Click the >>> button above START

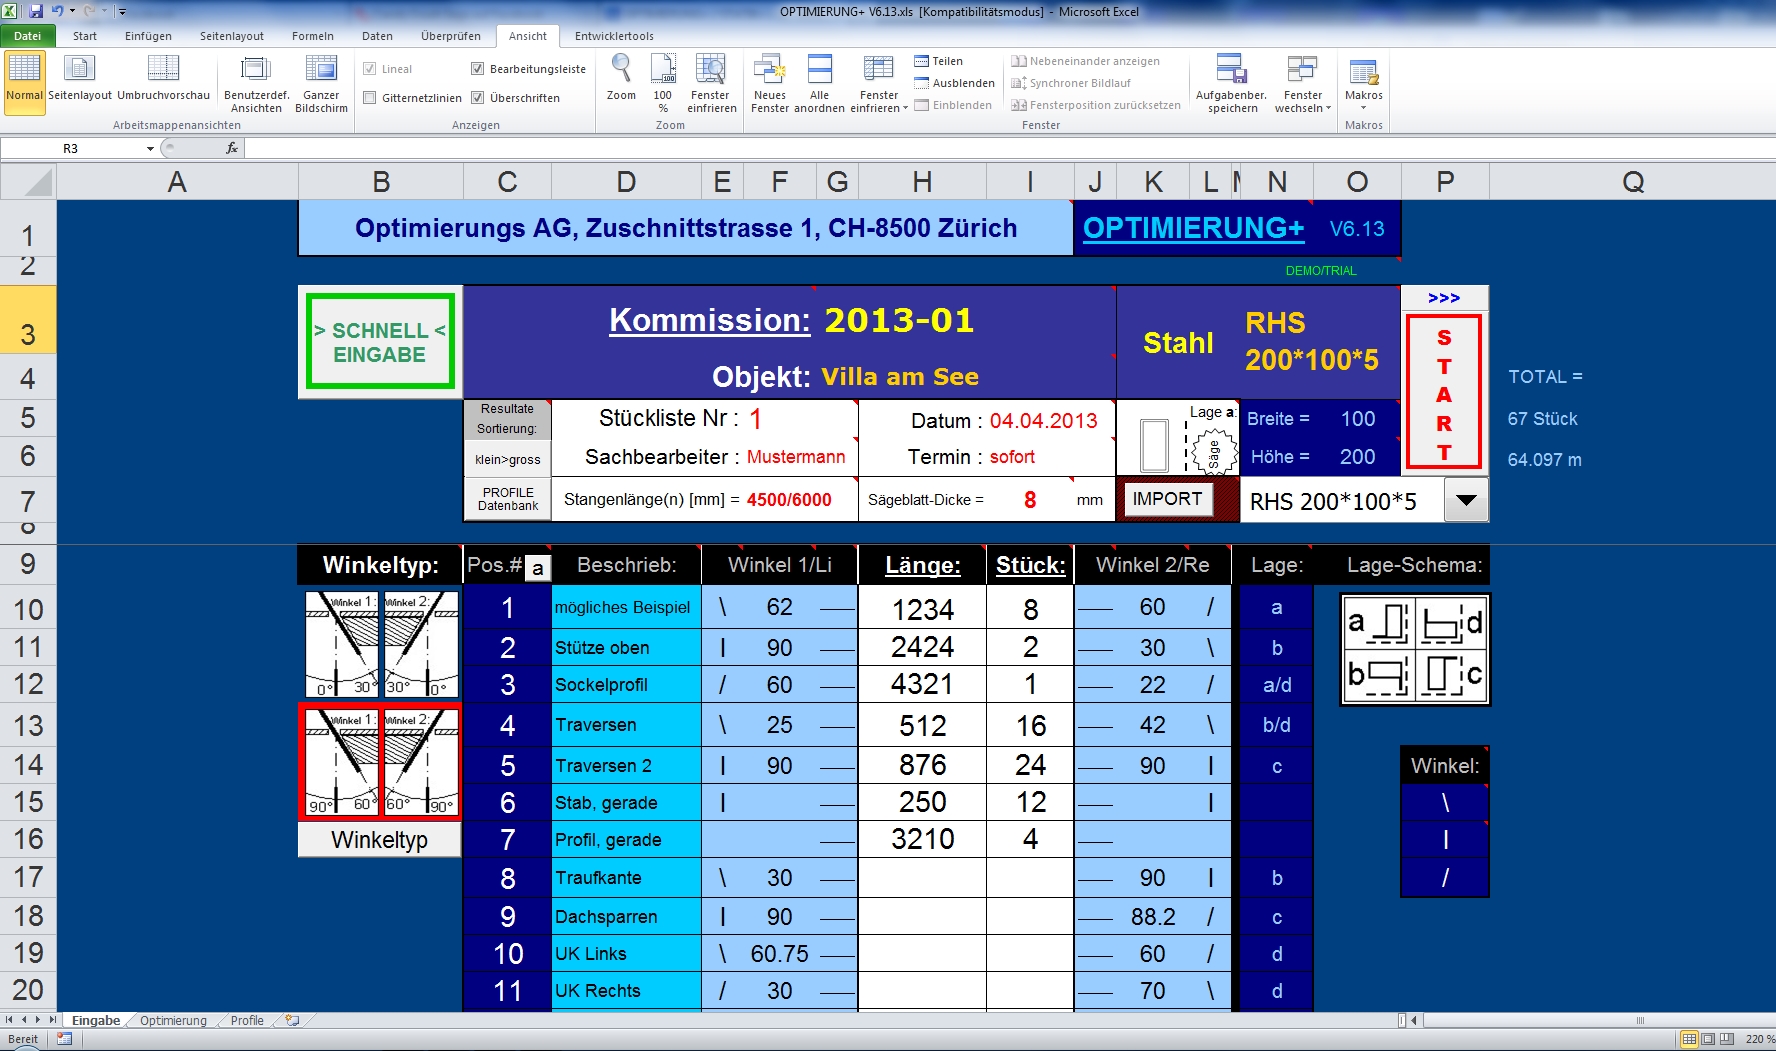pos(1444,298)
